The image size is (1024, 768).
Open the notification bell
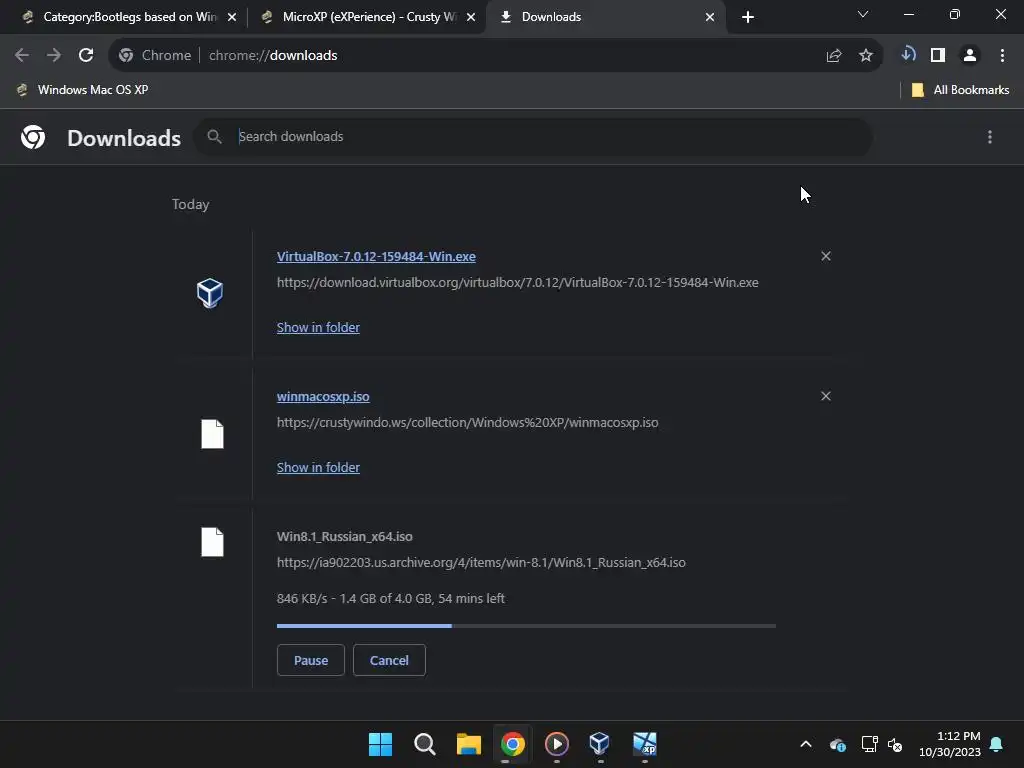pos(996,744)
